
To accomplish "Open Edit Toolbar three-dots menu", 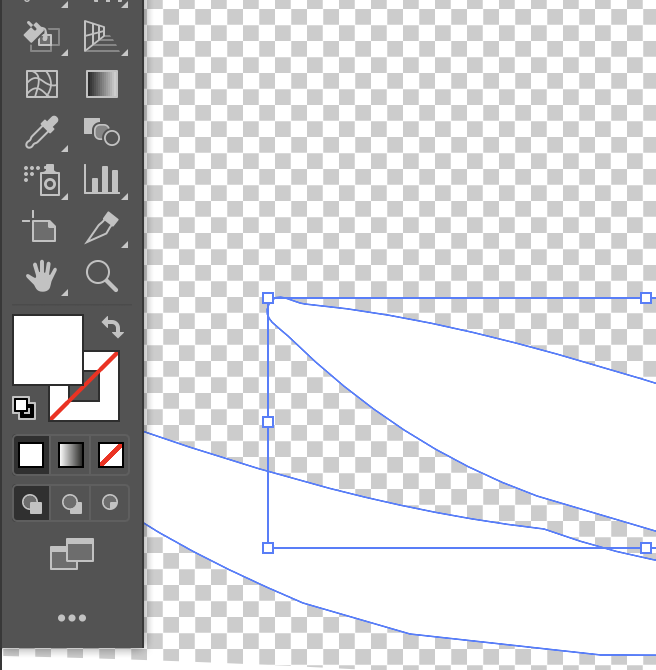I will (x=72, y=618).
